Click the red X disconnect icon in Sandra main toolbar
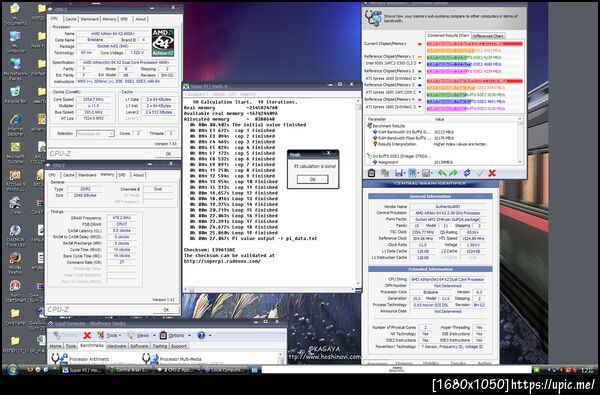This screenshot has height=395, width=600. click(x=87, y=335)
